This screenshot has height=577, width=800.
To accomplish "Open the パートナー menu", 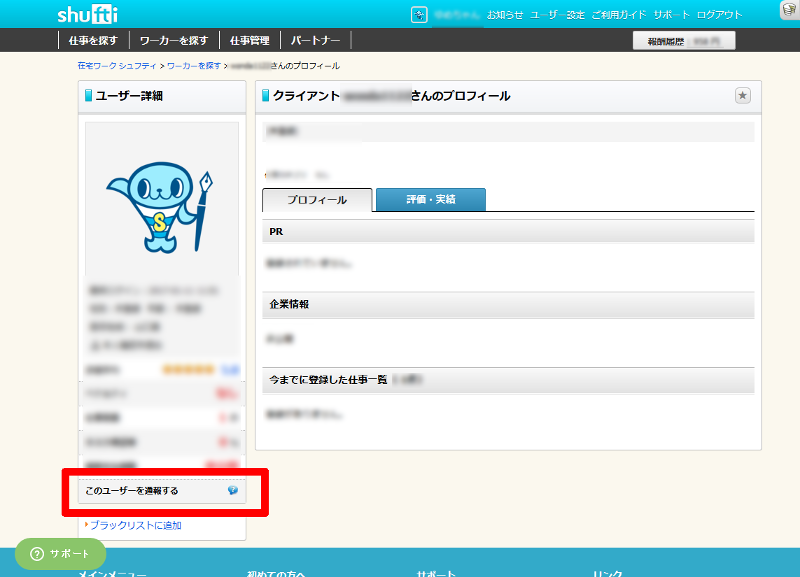I will tap(315, 40).
